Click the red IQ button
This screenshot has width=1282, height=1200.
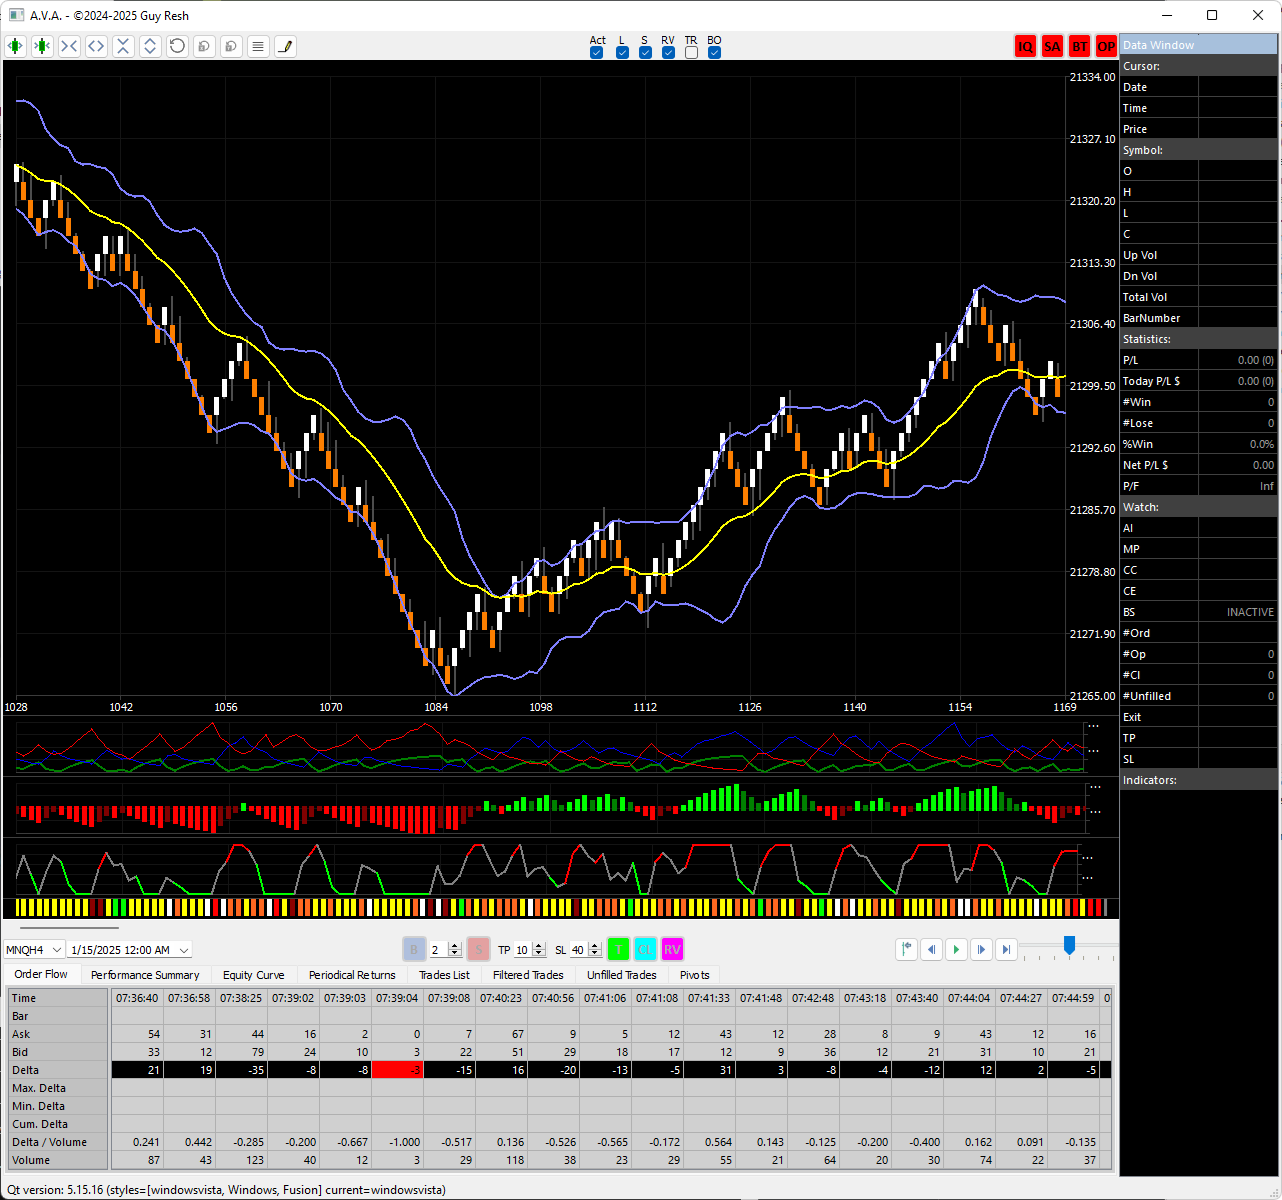tap(1025, 46)
